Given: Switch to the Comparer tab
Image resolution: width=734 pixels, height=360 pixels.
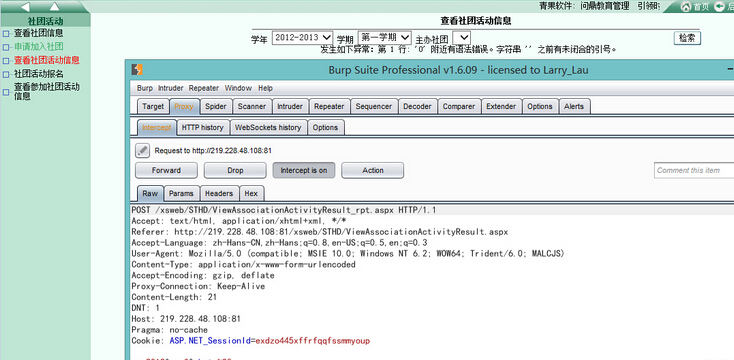Looking at the screenshot, I should (x=459, y=106).
